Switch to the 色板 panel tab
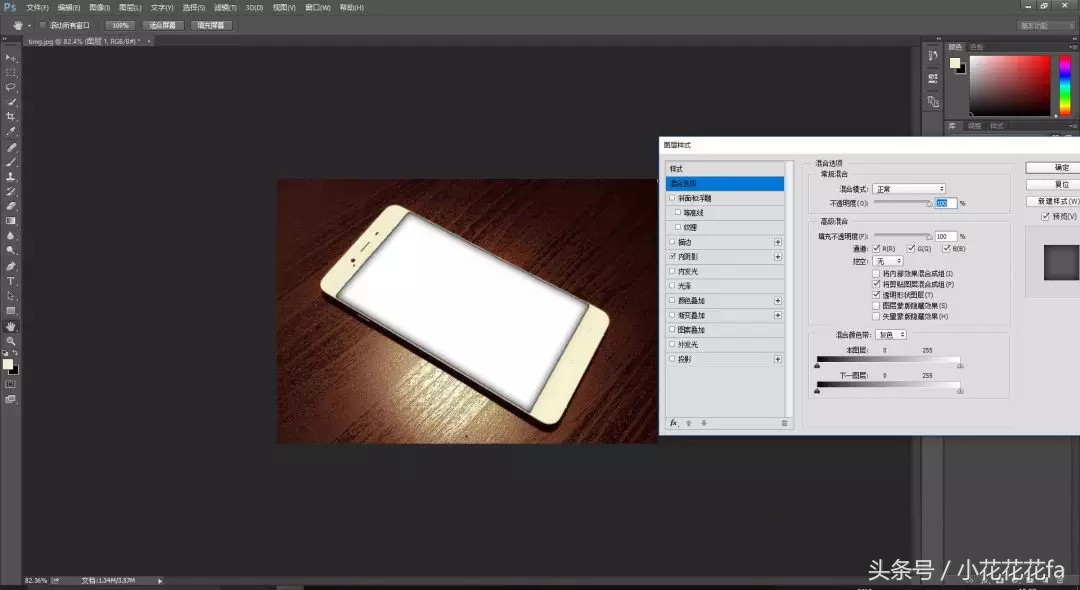Image resolution: width=1080 pixels, height=590 pixels. pos(977,45)
